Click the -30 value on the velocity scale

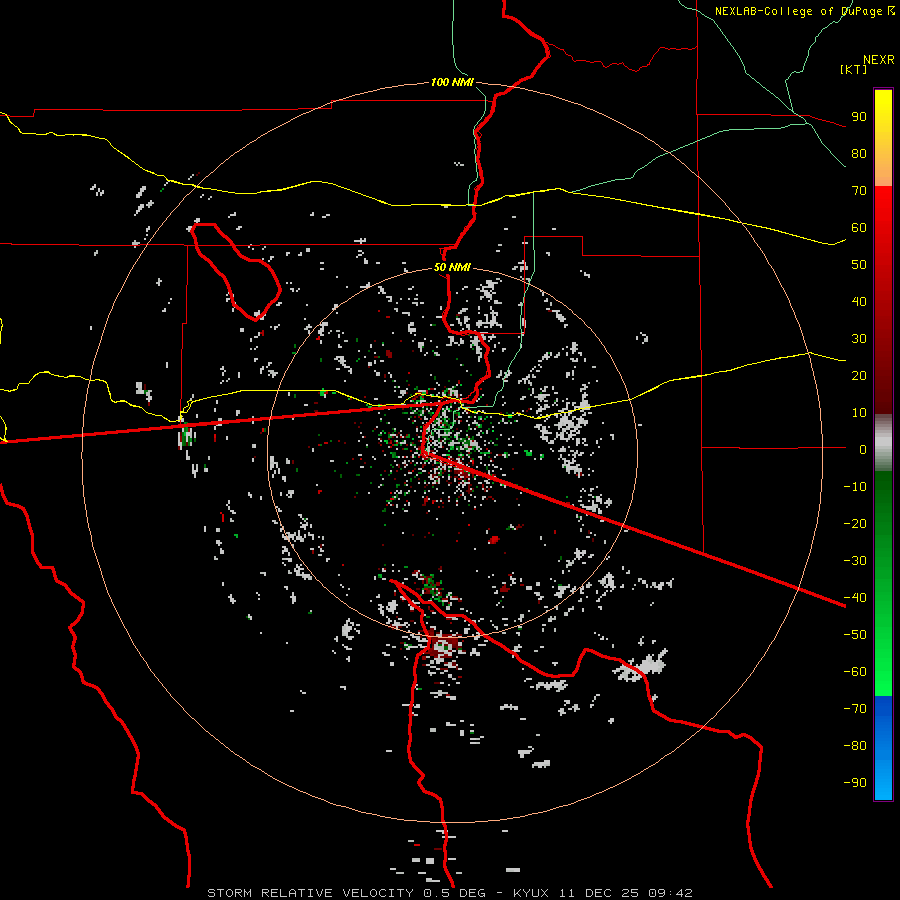point(855,561)
